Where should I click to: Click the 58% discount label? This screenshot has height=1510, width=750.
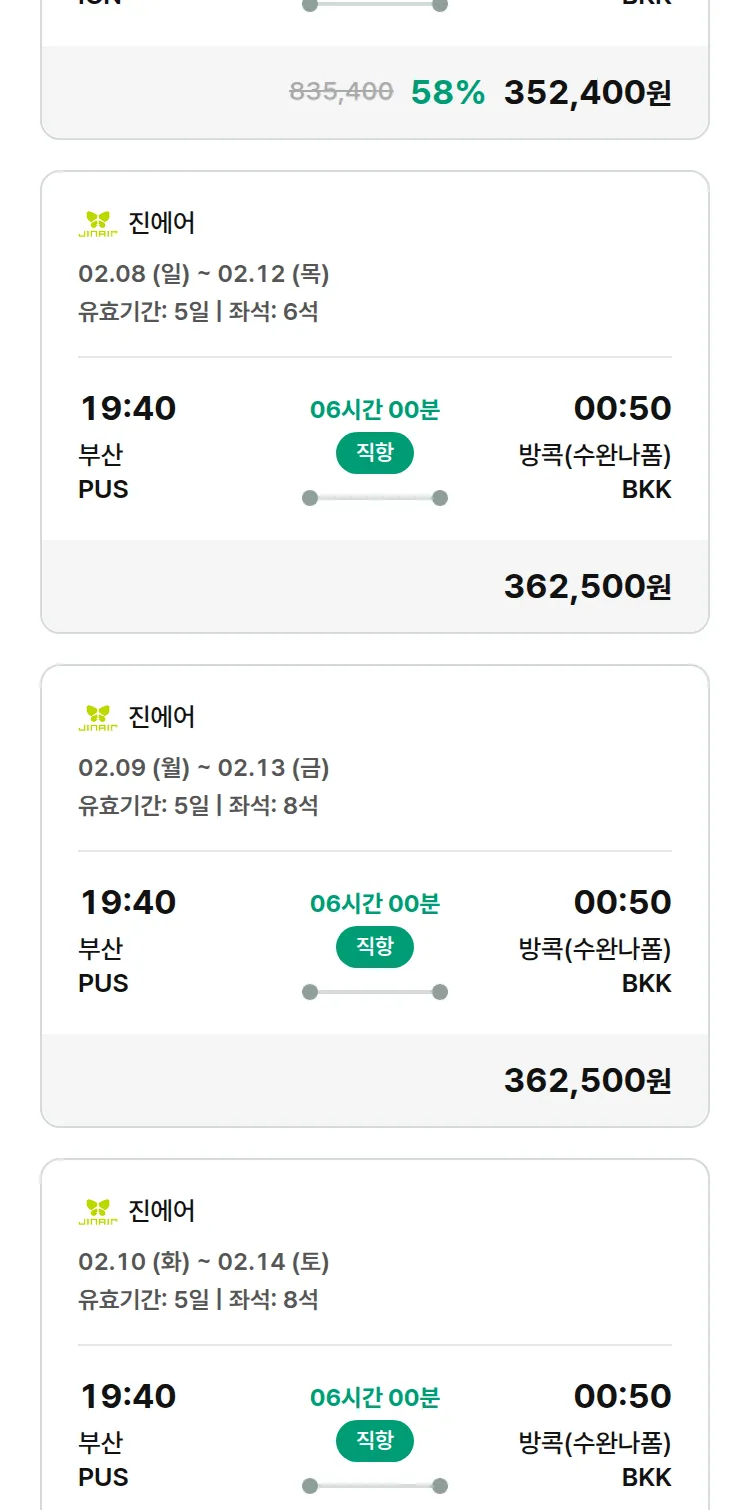tap(447, 93)
